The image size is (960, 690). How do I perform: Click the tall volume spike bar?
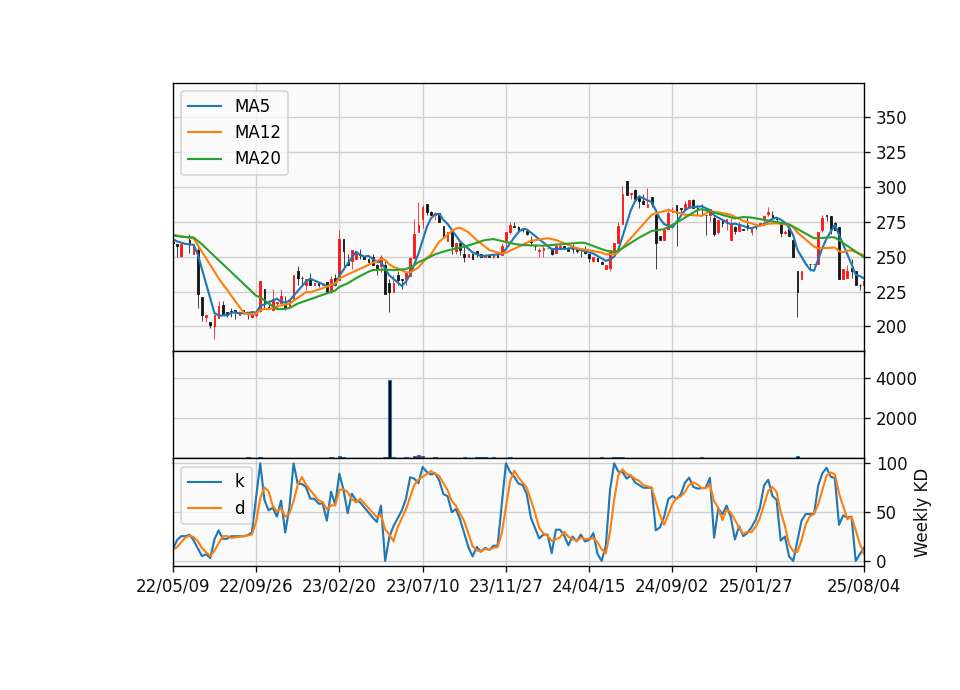tap(390, 419)
